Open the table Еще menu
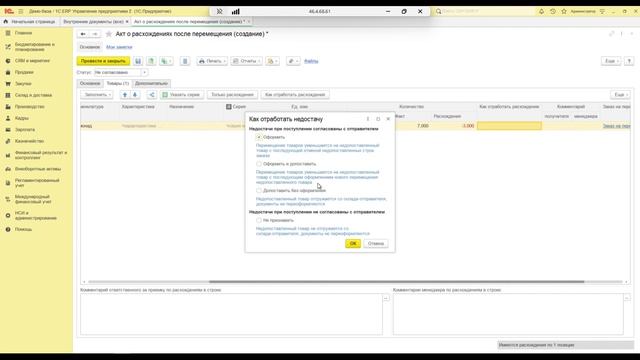Image resolution: width=640 pixels, height=360 pixels. point(620,95)
